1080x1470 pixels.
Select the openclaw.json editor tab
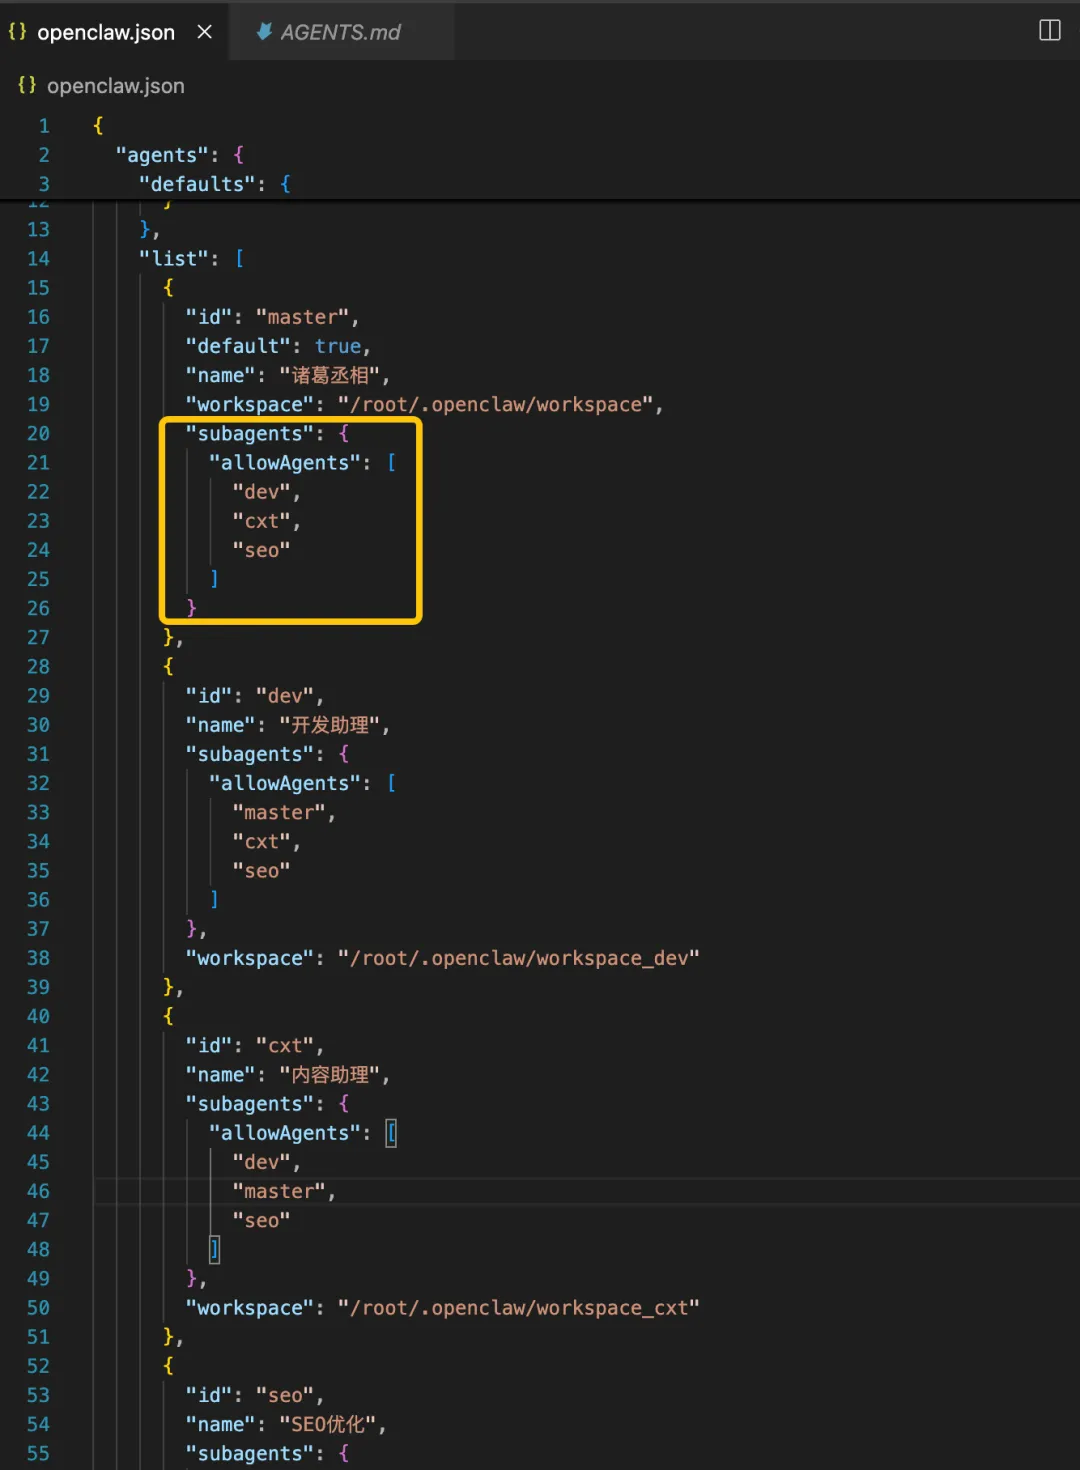(106, 32)
